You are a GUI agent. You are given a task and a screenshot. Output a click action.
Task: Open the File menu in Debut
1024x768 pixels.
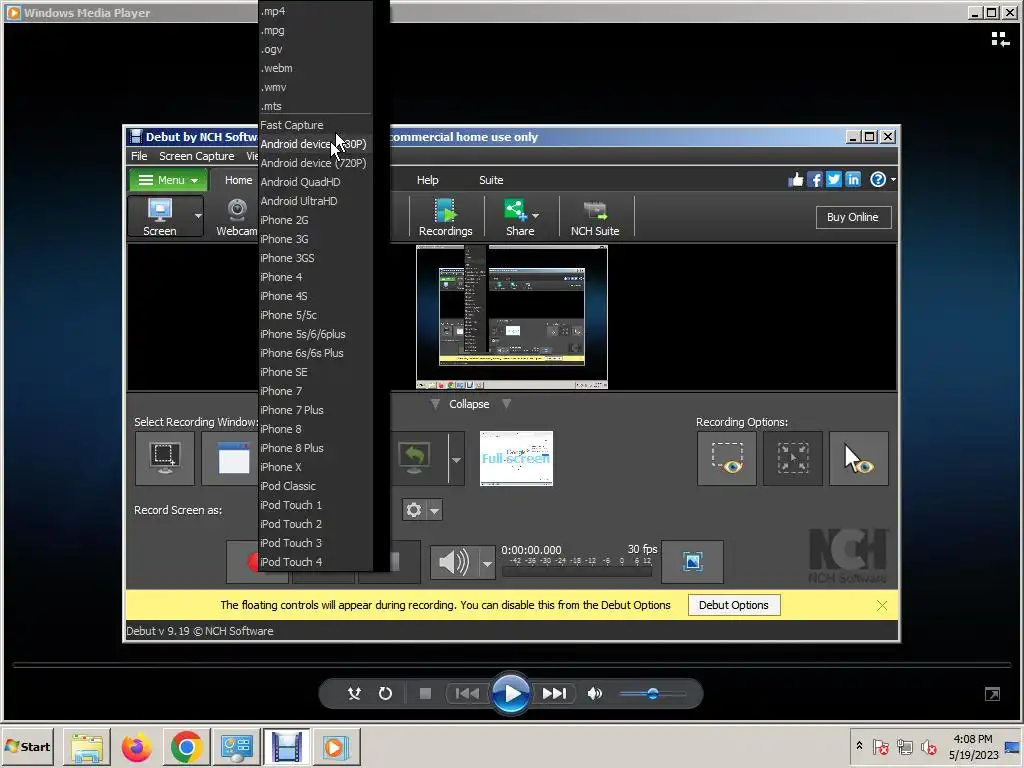coord(139,156)
